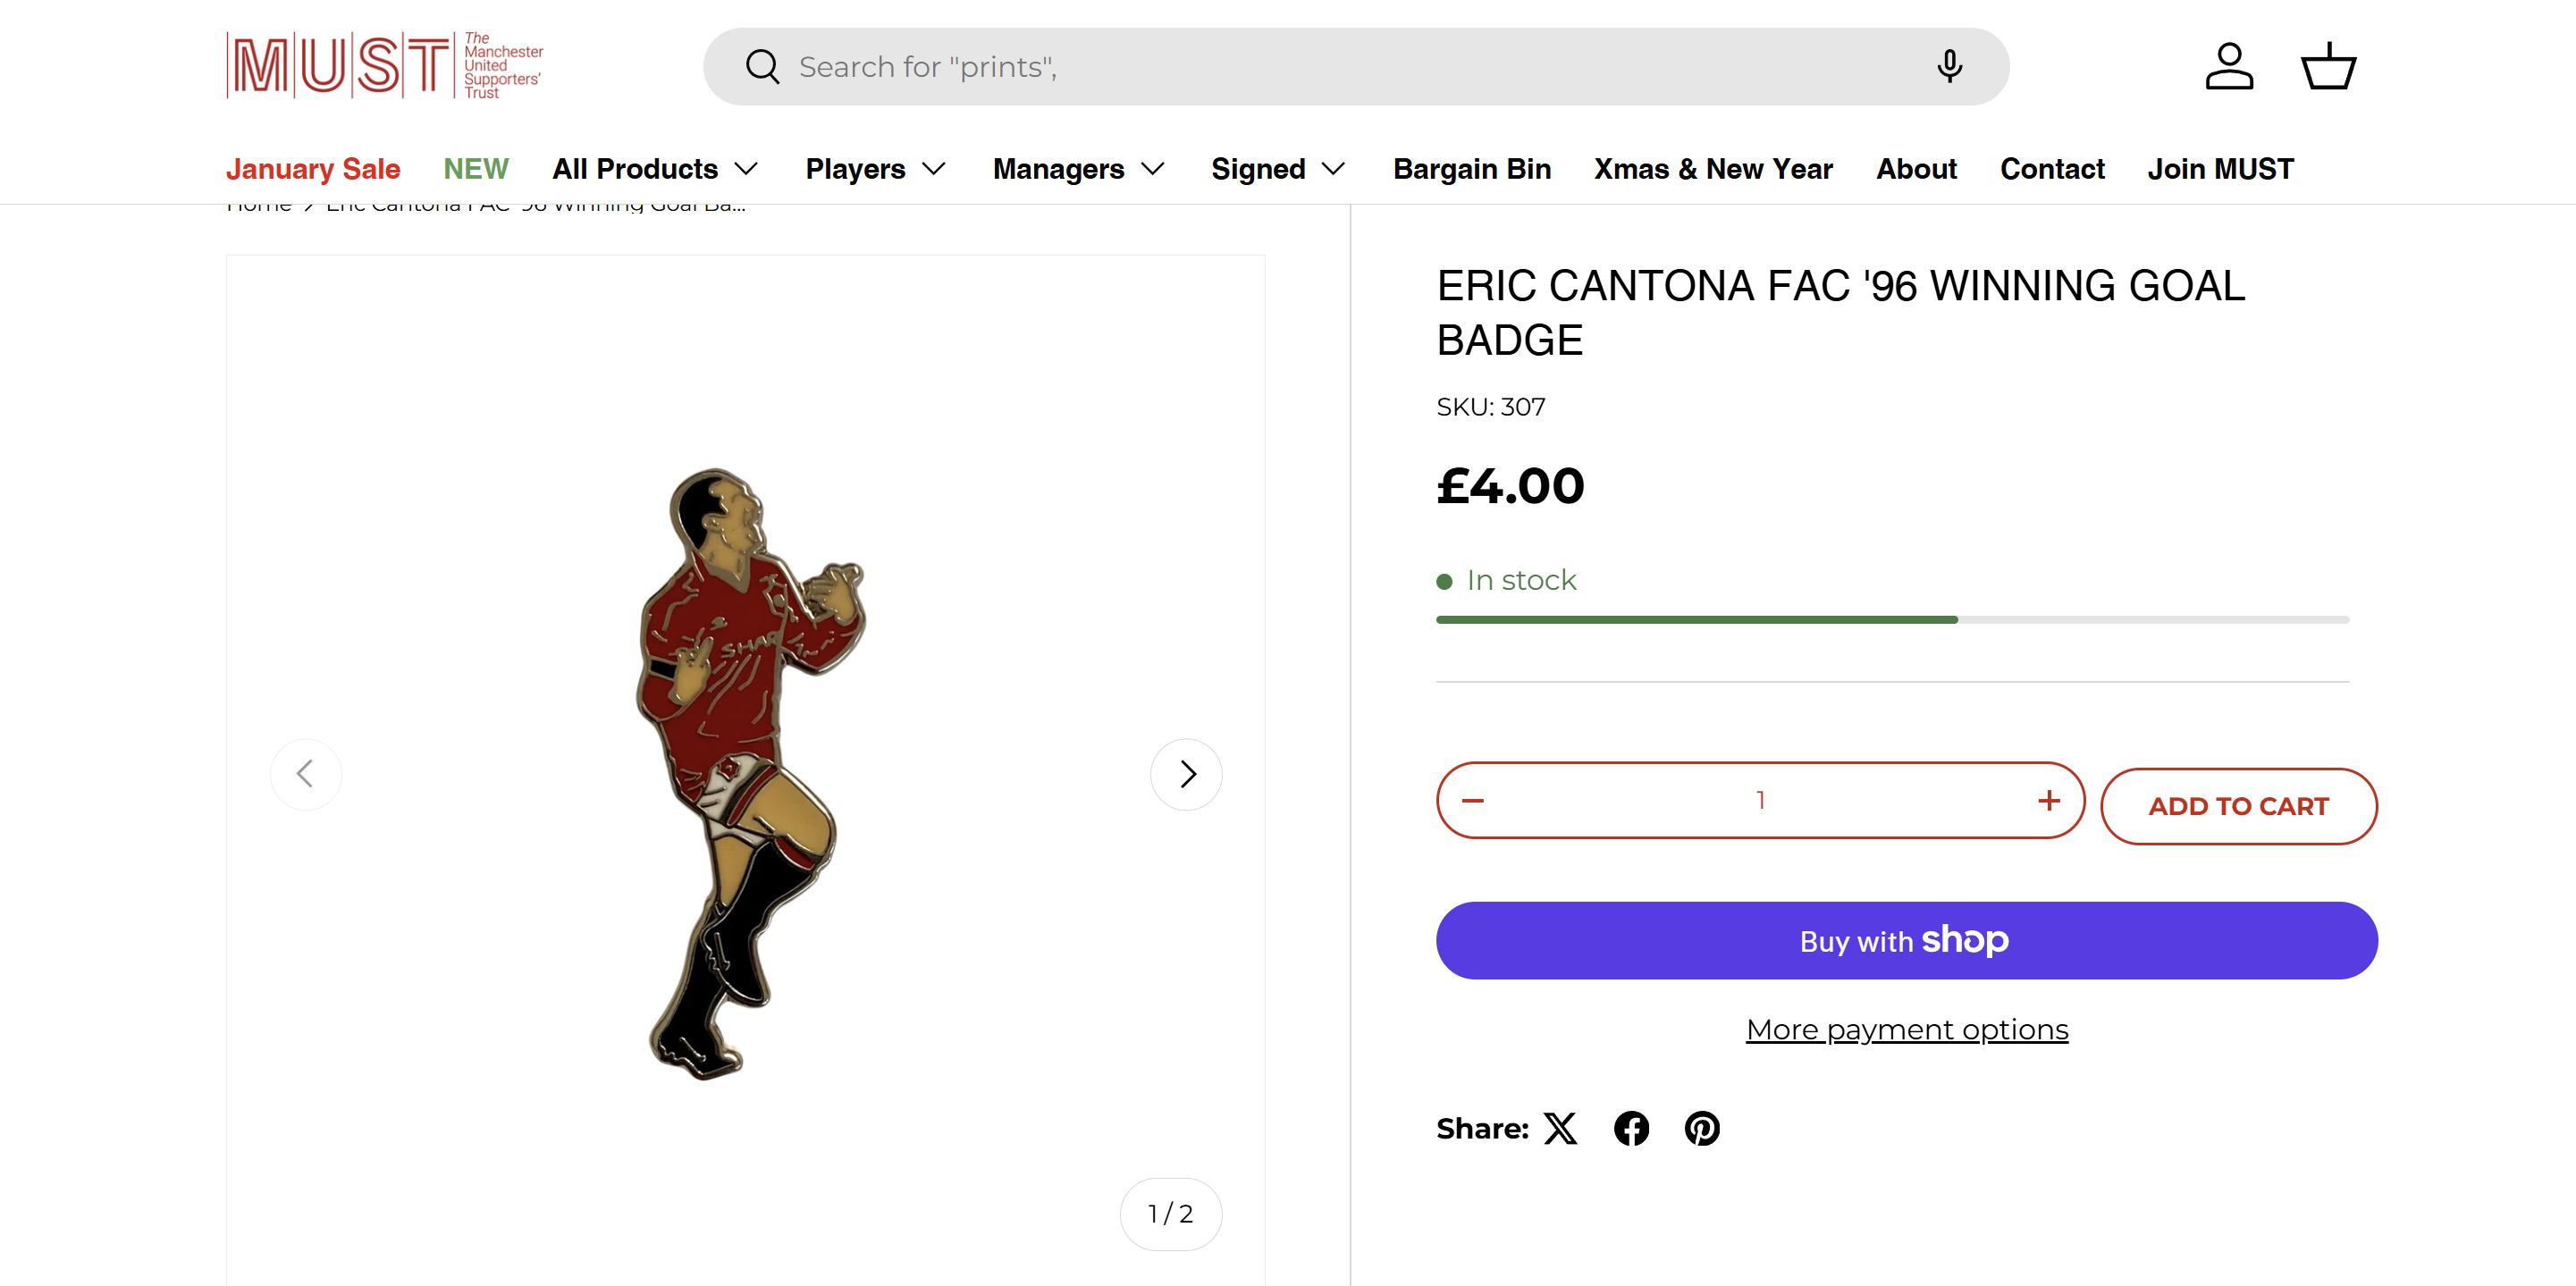This screenshot has width=2576, height=1286.
Task: Click the stock level progress bar
Action: tap(1892, 620)
